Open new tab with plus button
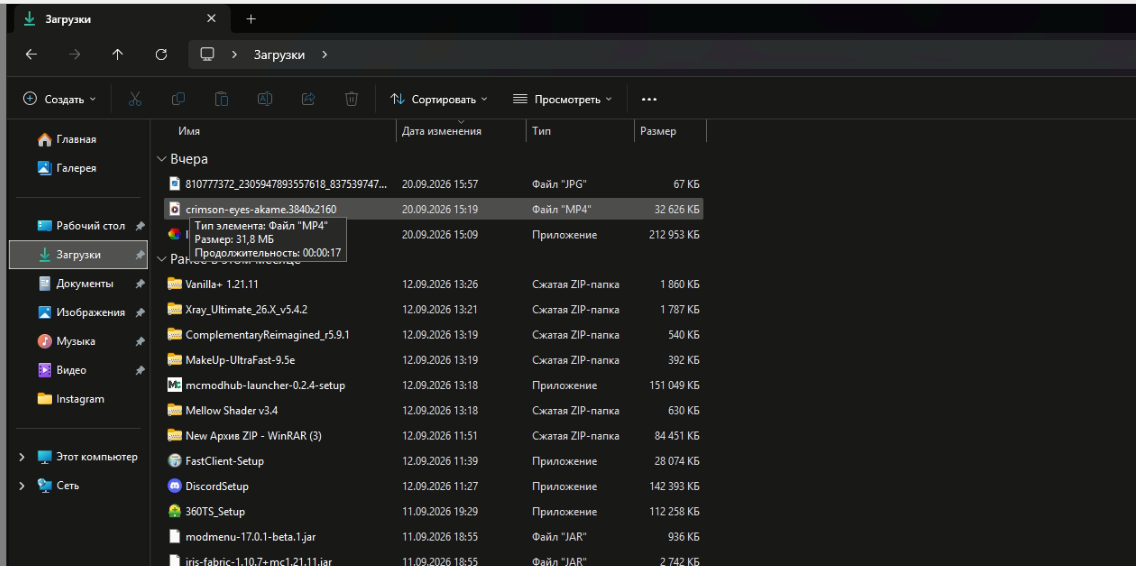Screen dimensions: 1136x566 tap(251, 19)
